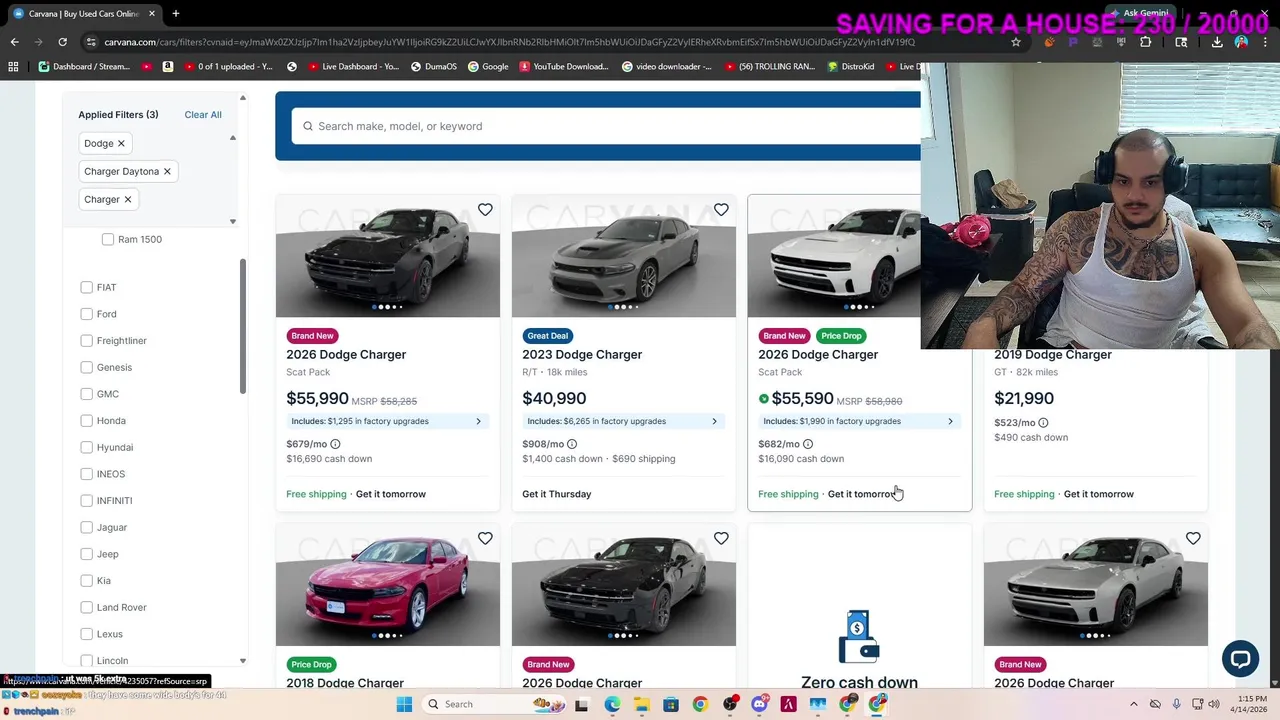Go back with browser back arrow
This screenshot has width=1280, height=720.
pos(14,42)
